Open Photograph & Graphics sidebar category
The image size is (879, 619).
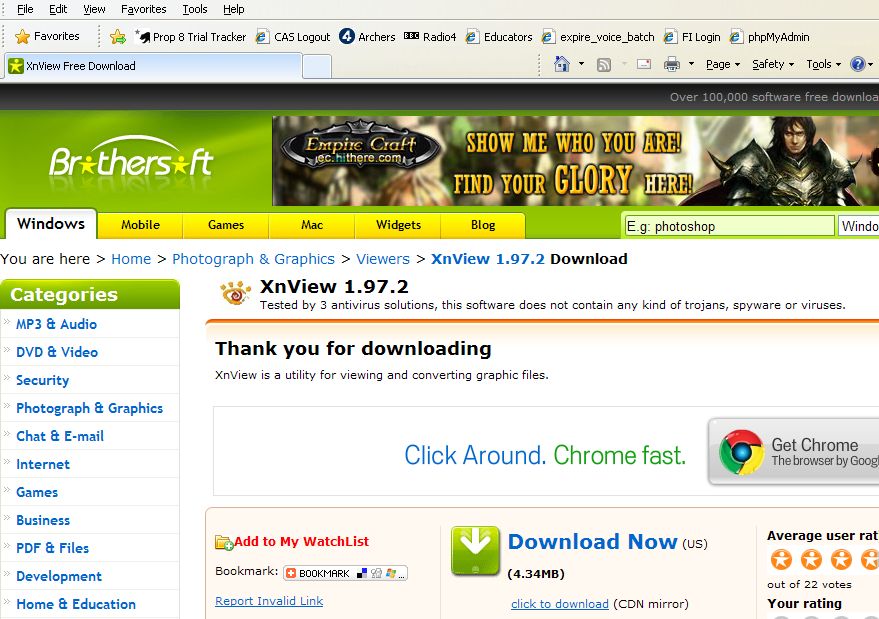click(x=89, y=408)
